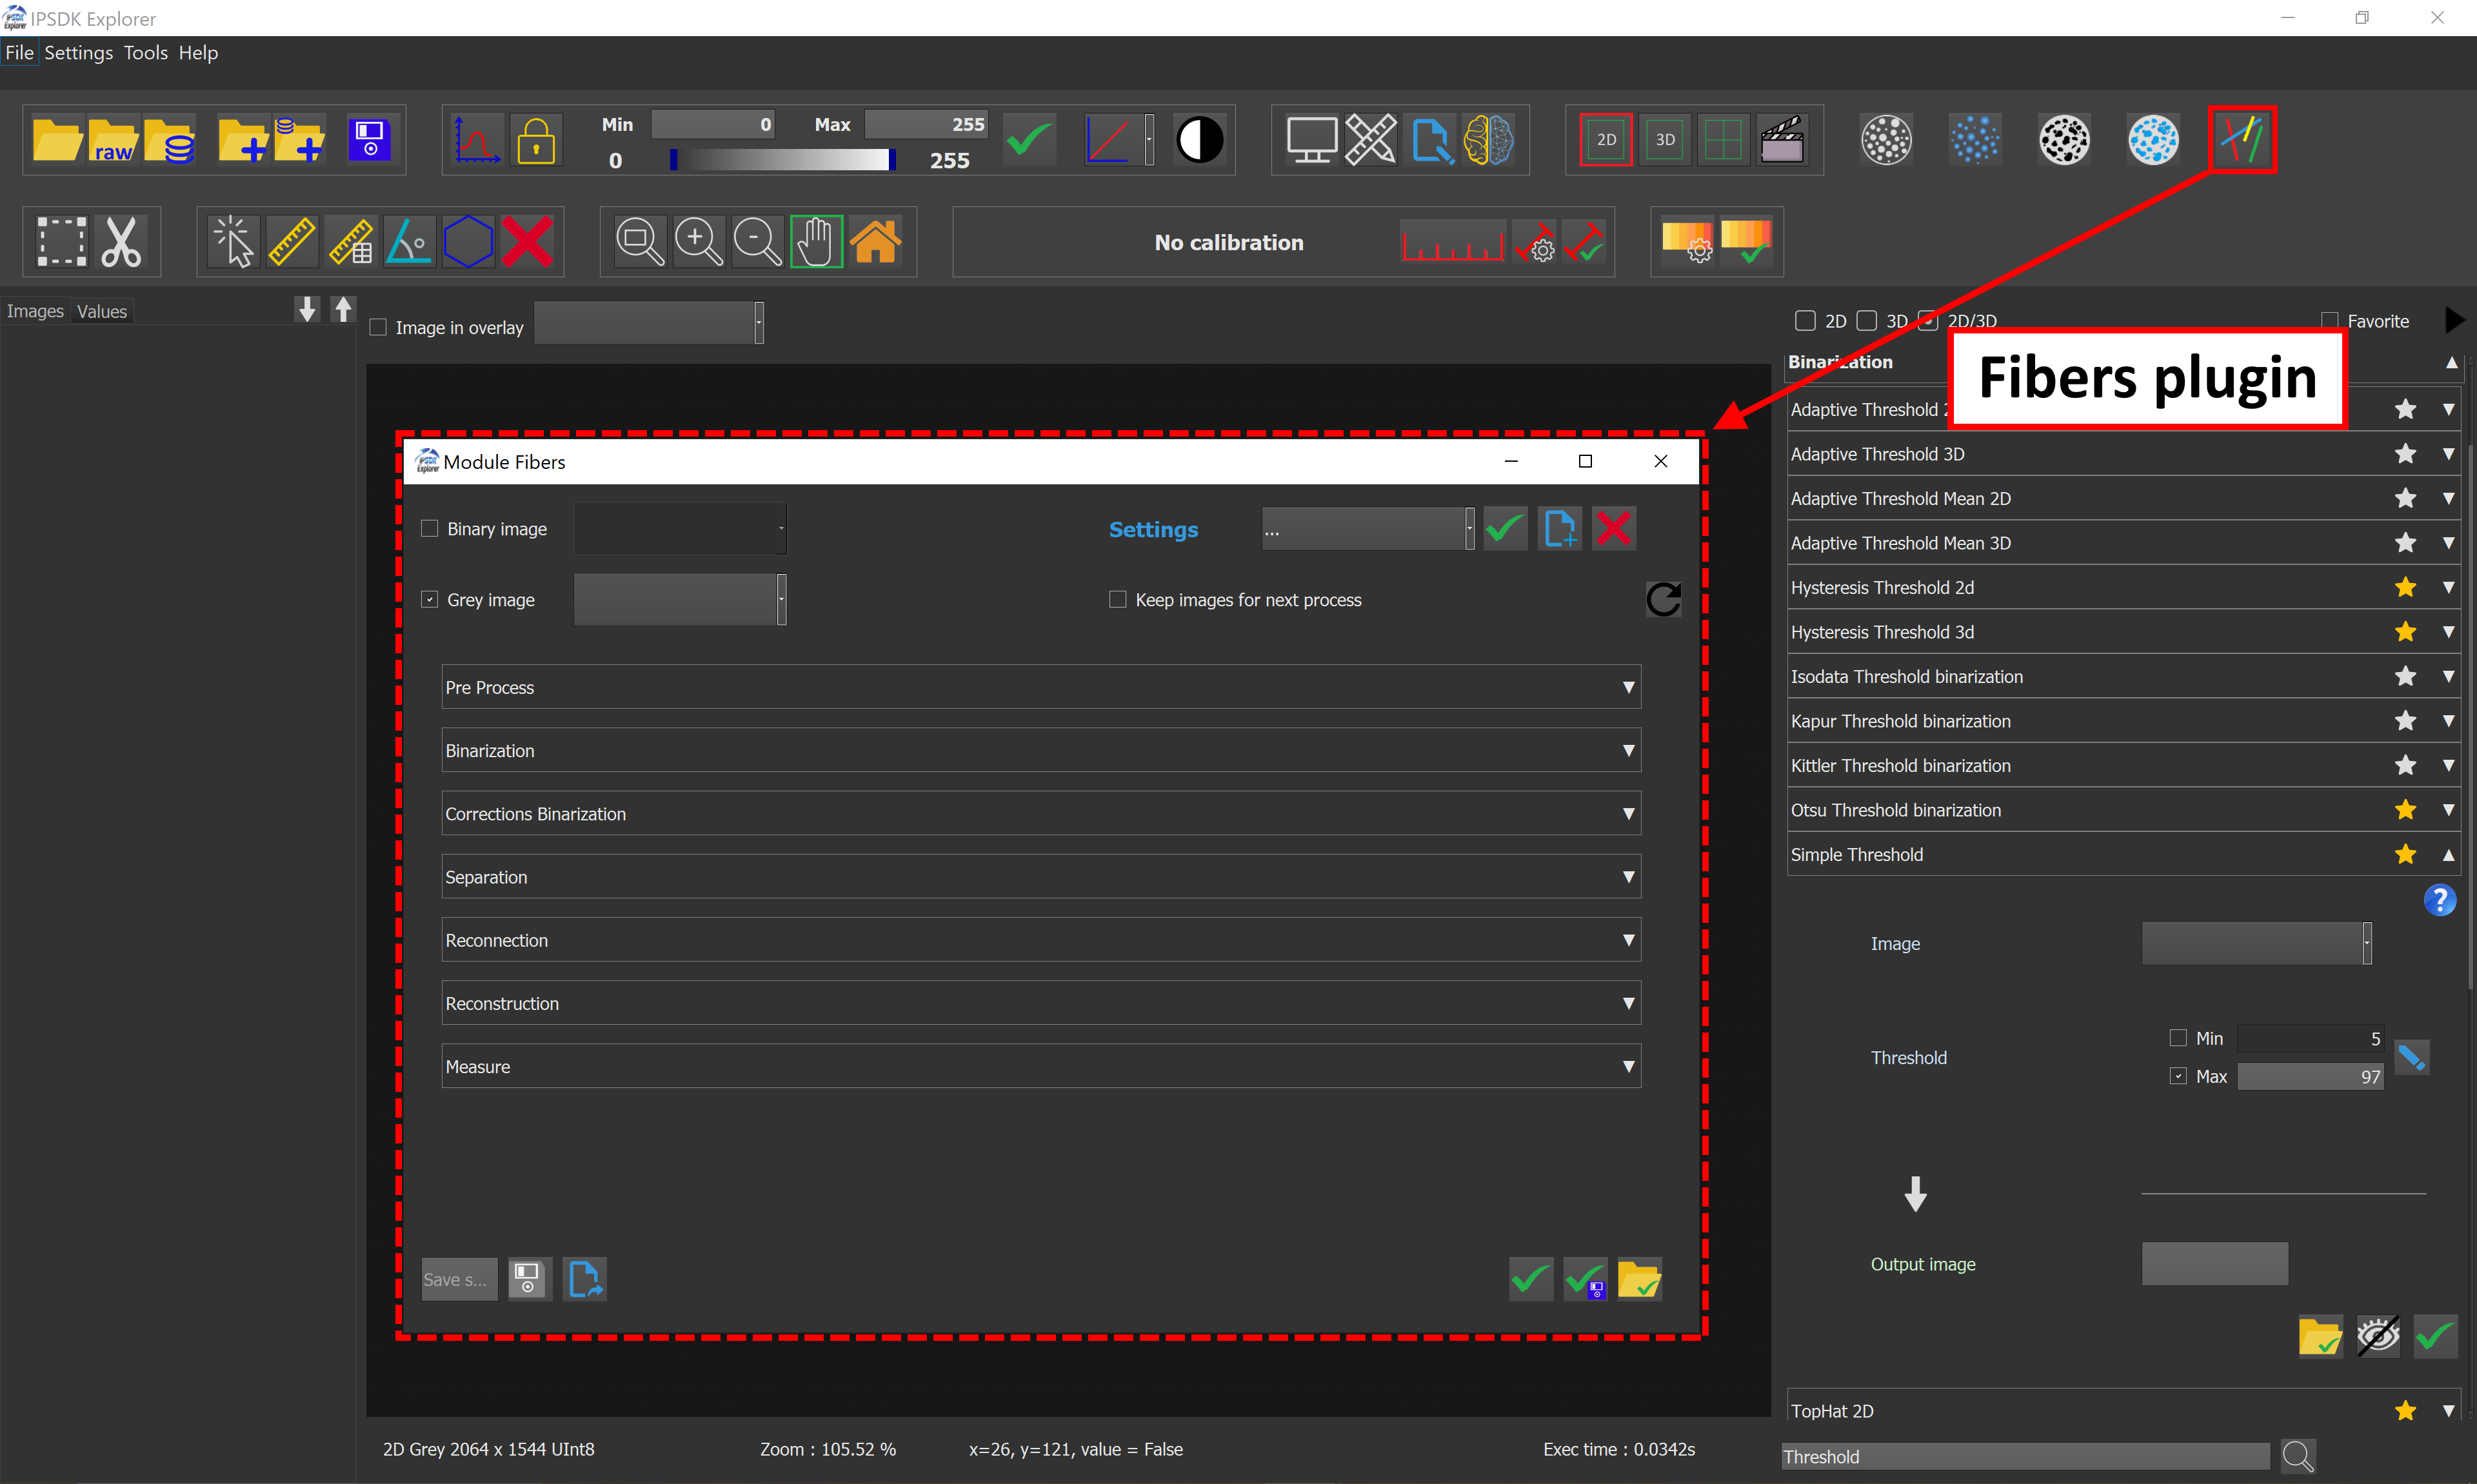Select the scissors crop tool

coord(122,242)
